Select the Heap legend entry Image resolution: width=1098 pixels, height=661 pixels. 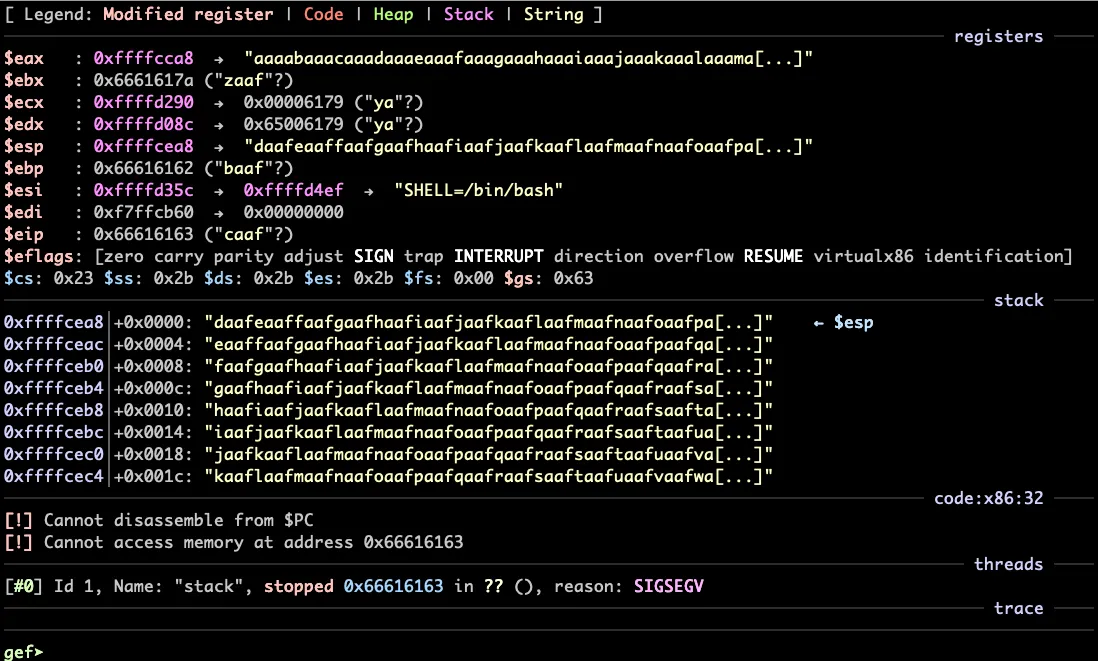[392, 14]
